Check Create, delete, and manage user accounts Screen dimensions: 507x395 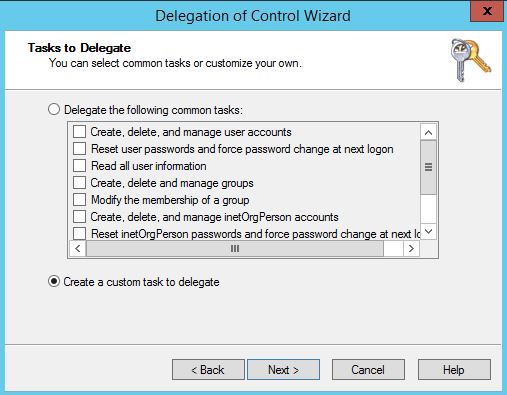[79, 132]
